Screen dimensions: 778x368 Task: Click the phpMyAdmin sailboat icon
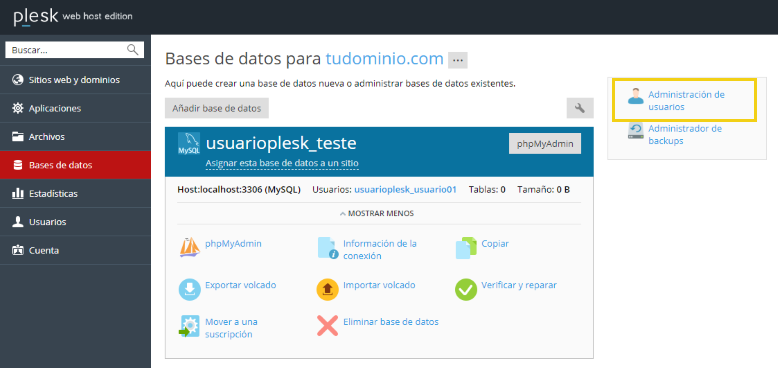190,246
